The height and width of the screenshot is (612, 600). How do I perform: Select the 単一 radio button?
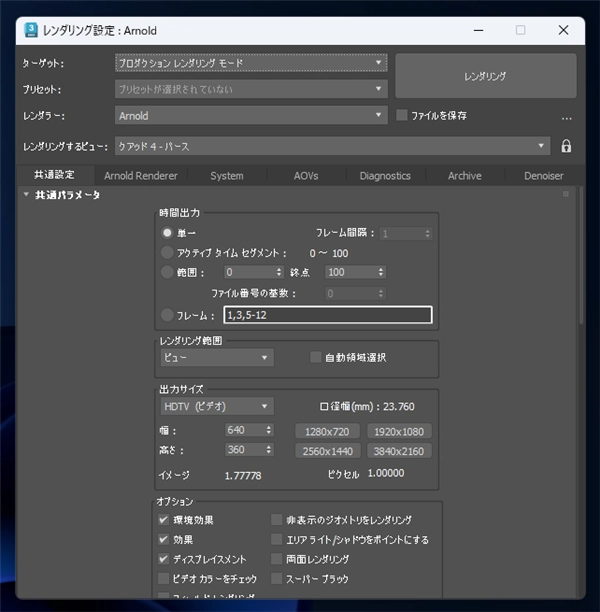coord(167,233)
